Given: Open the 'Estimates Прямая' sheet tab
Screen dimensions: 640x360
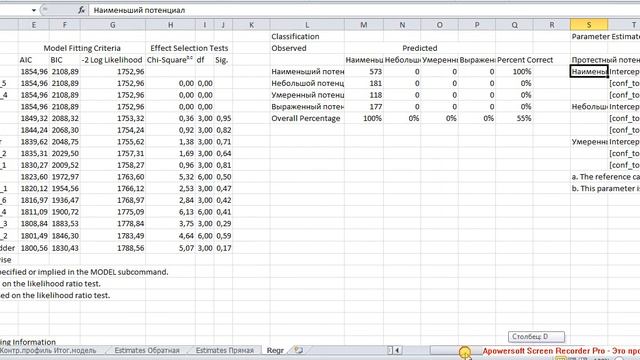Looking at the screenshot, I should click(224, 350).
